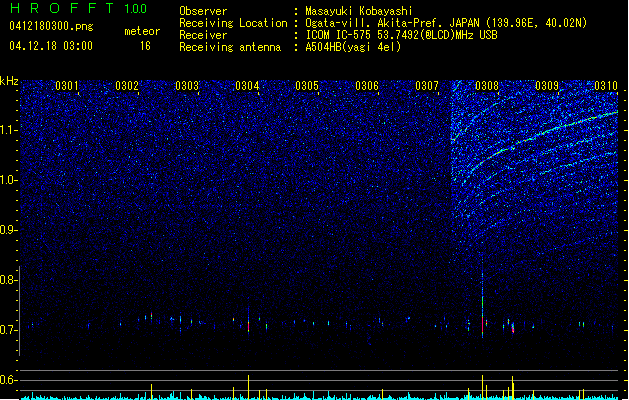Screen dimensions: 629x400
Task: Select the filename 0412180300.png
Action: (x=51, y=26)
